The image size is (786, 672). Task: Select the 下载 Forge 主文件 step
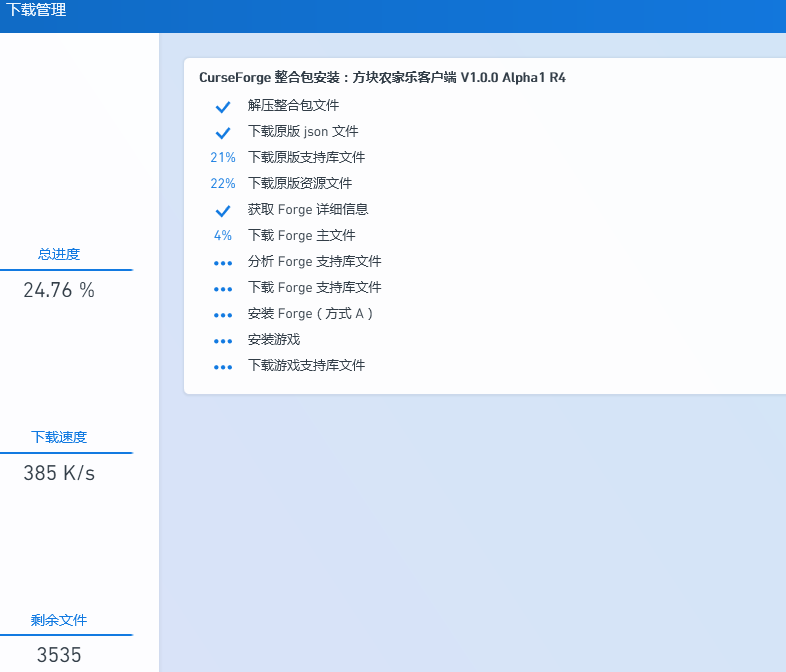tap(301, 236)
